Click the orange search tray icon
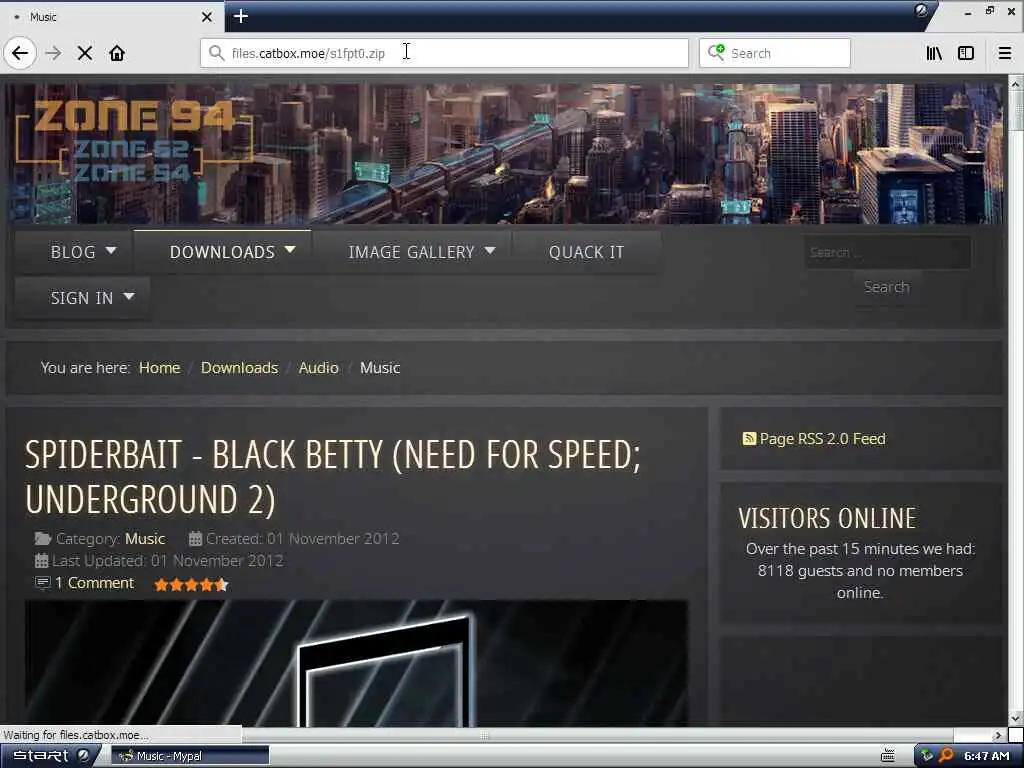 [946, 756]
